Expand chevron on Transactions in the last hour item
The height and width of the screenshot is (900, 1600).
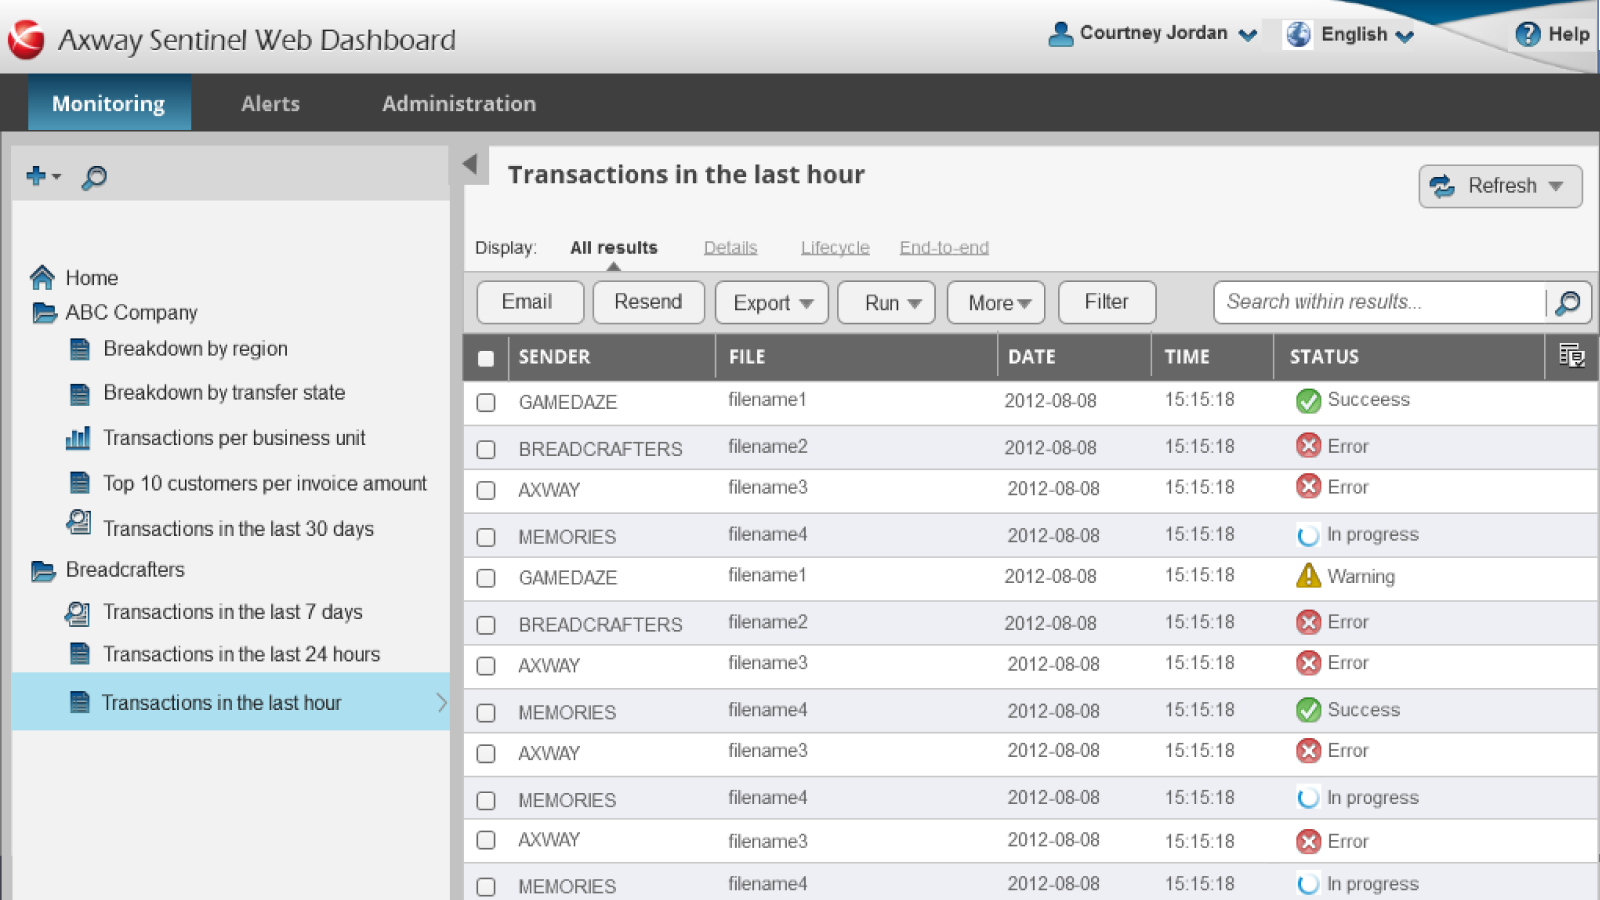[441, 702]
